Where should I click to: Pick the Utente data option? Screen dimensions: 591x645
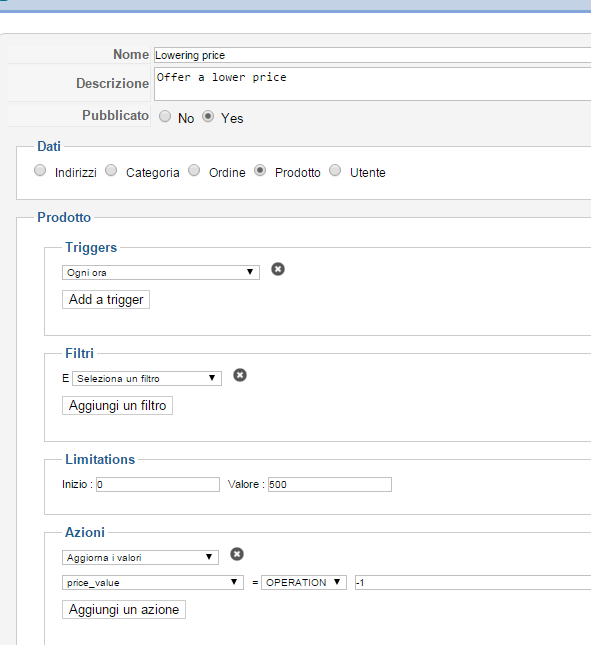pyautogui.click(x=335, y=170)
